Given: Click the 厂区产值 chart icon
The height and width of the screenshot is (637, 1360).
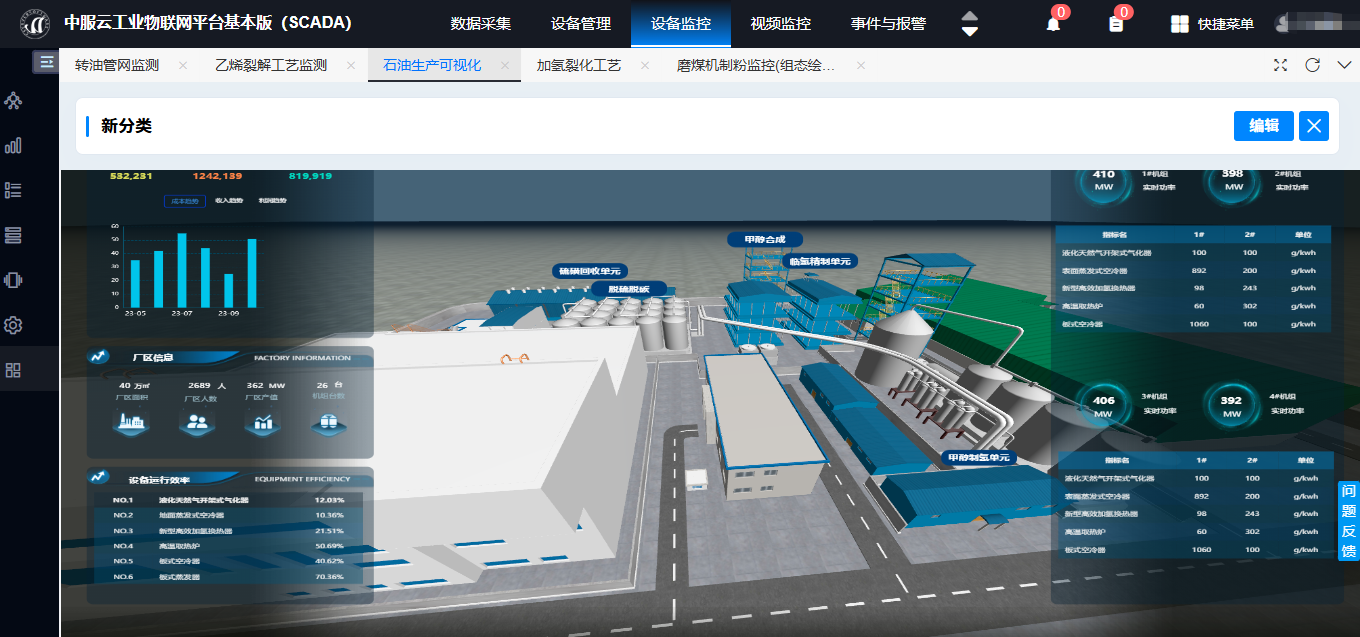Looking at the screenshot, I should click(x=263, y=423).
